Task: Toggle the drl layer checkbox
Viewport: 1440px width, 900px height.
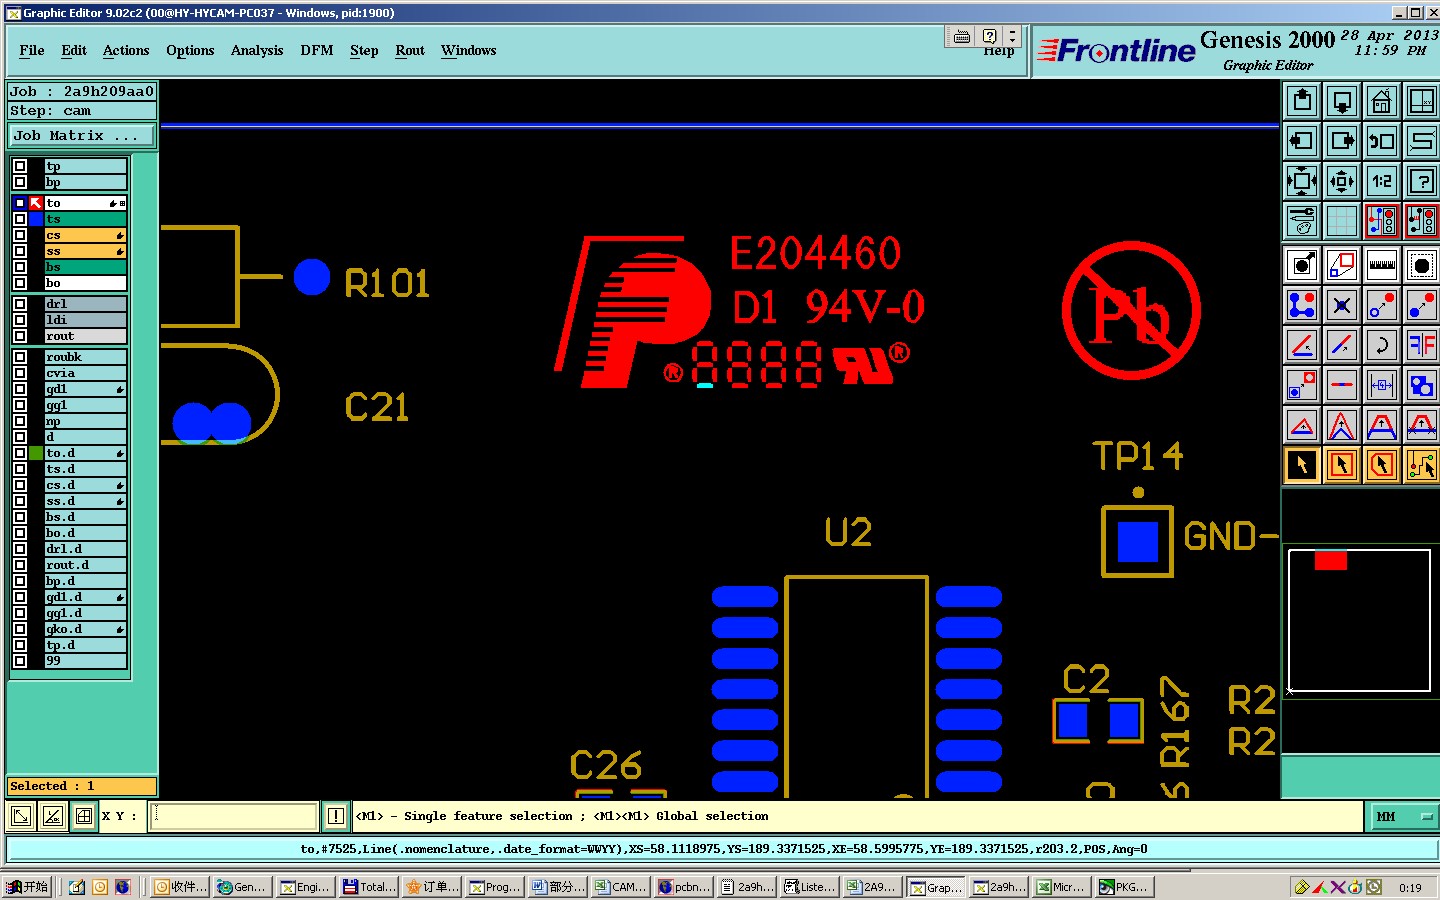Action: (x=20, y=304)
